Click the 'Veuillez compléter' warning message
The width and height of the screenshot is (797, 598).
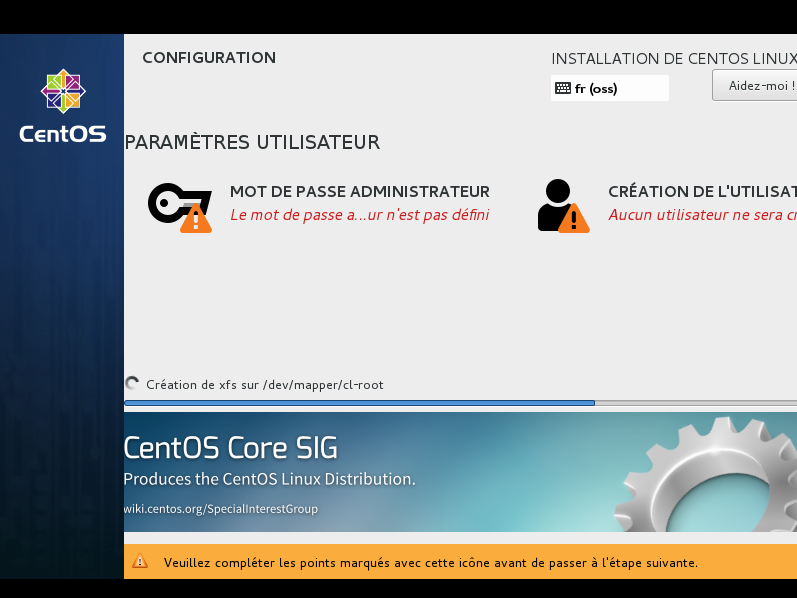point(430,563)
